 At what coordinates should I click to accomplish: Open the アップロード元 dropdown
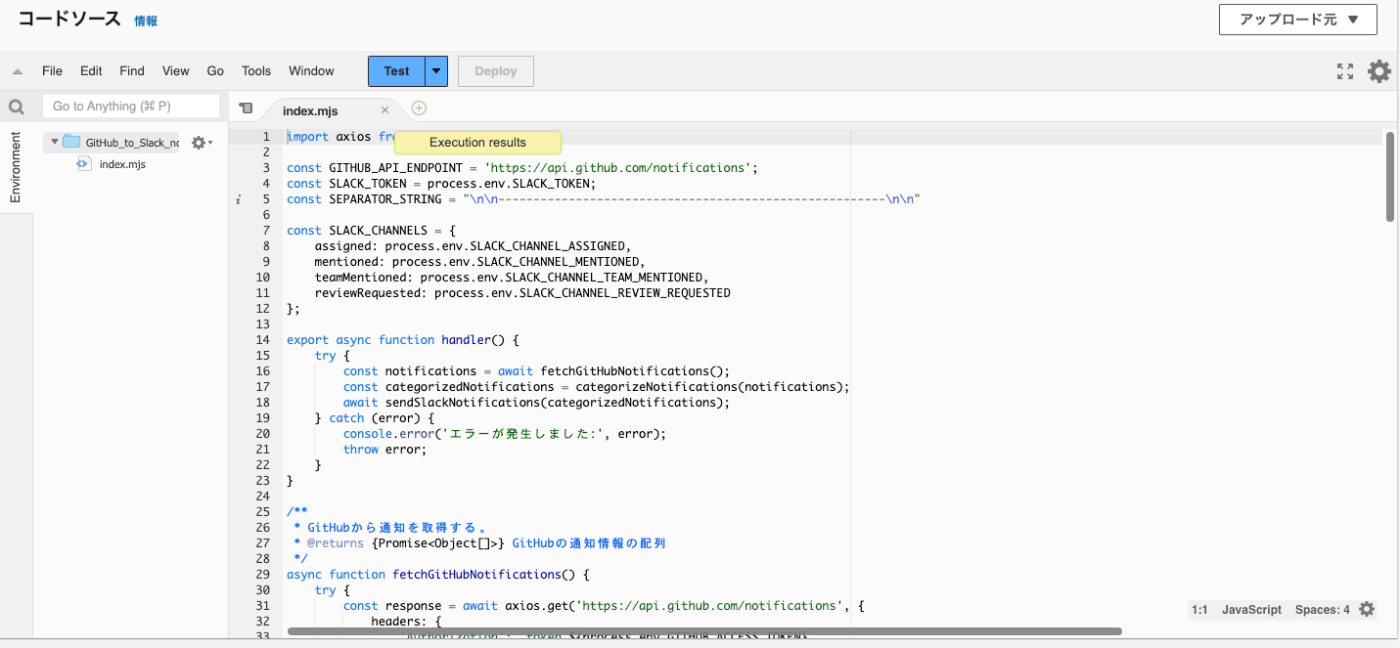[x=1297, y=19]
